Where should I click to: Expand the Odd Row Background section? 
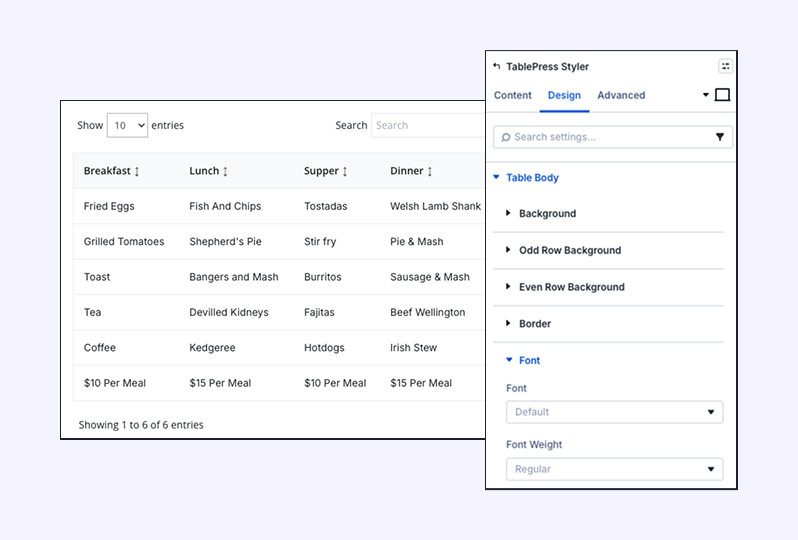pos(569,250)
